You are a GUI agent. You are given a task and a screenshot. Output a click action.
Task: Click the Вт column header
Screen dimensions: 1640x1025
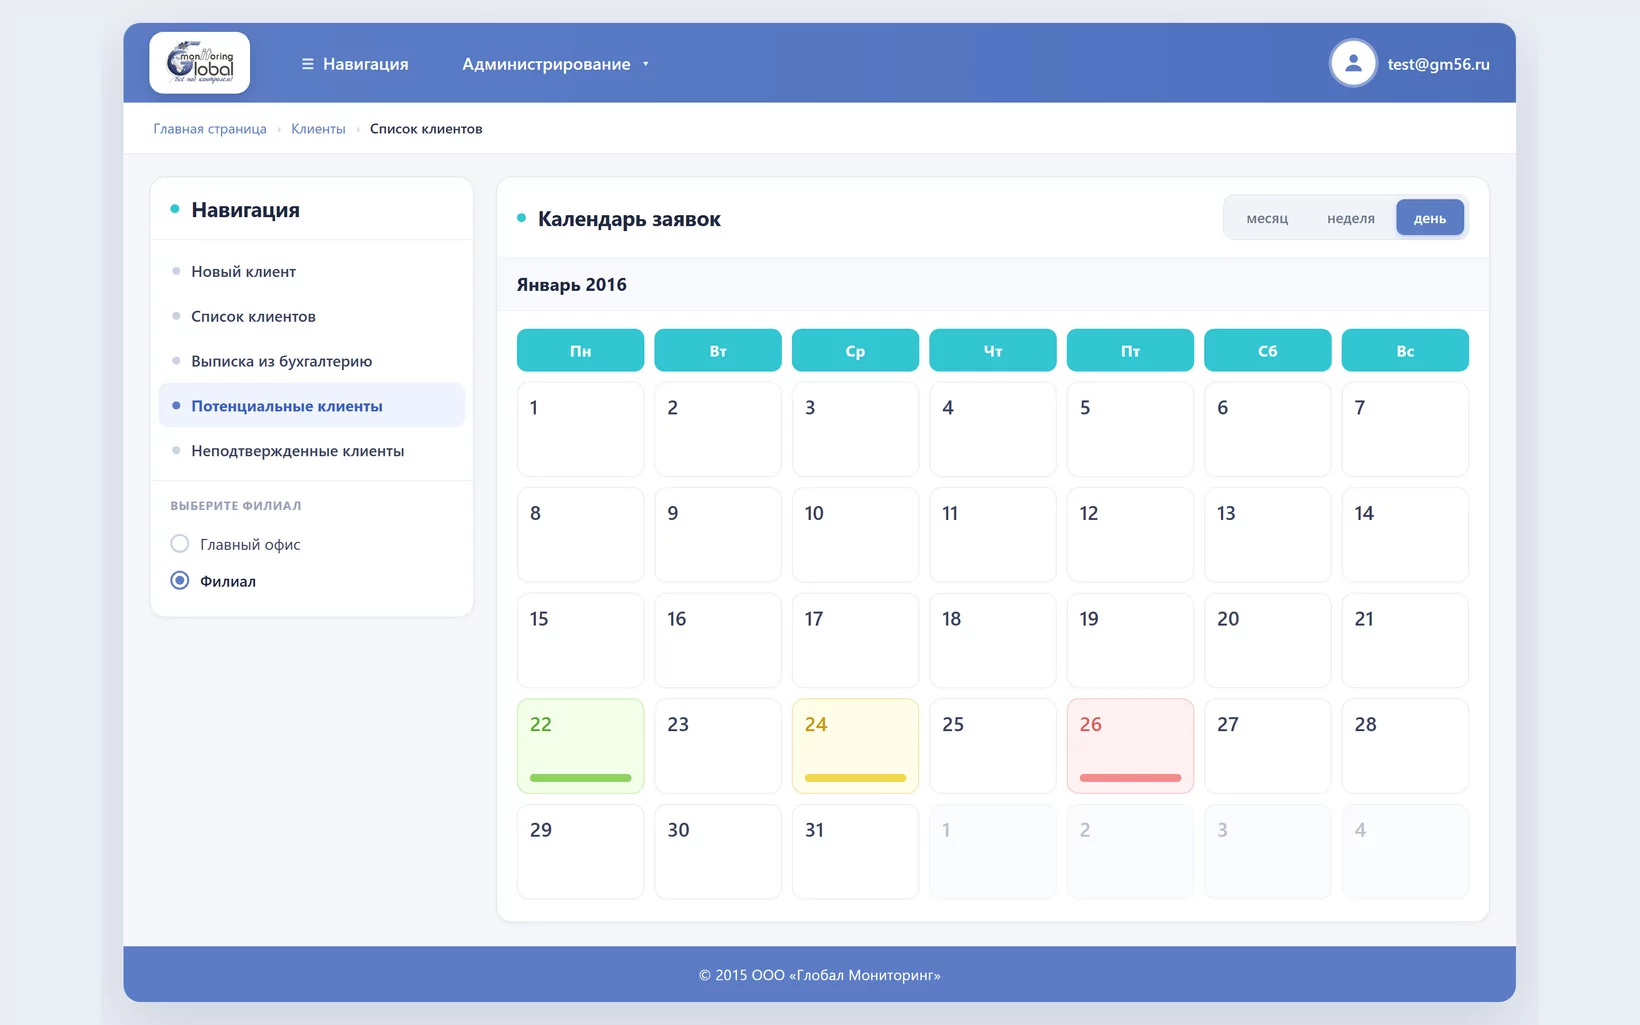718,351
